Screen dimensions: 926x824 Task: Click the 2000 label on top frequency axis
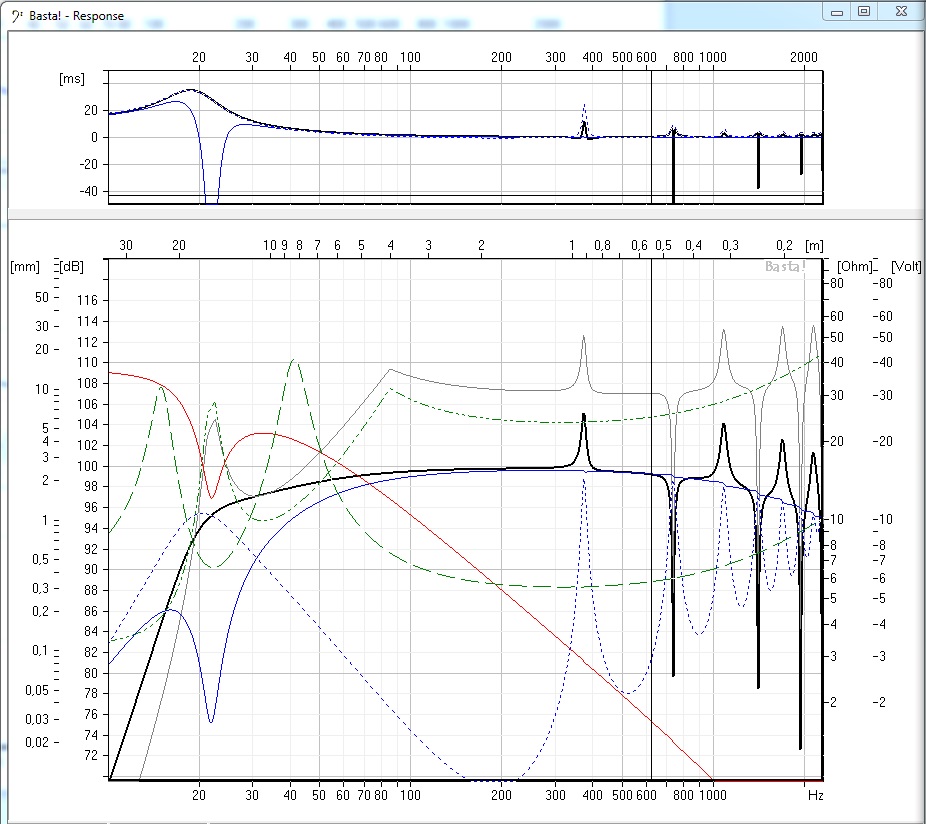coord(804,57)
